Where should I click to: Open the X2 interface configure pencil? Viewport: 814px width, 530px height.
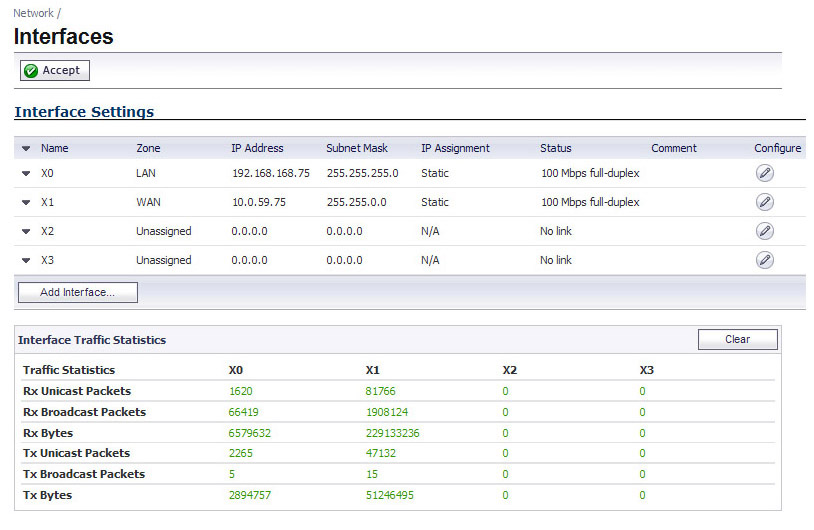pos(765,231)
